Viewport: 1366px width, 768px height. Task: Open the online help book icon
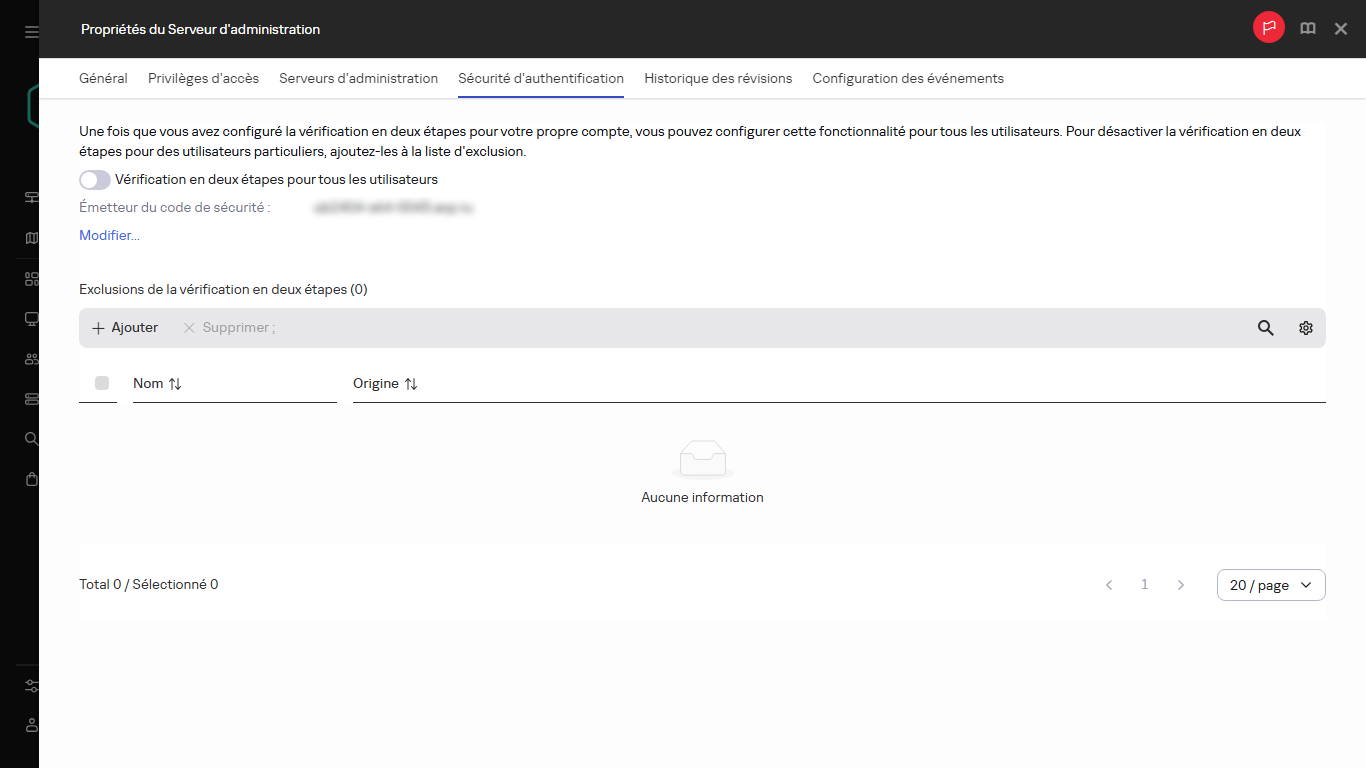(1307, 28)
